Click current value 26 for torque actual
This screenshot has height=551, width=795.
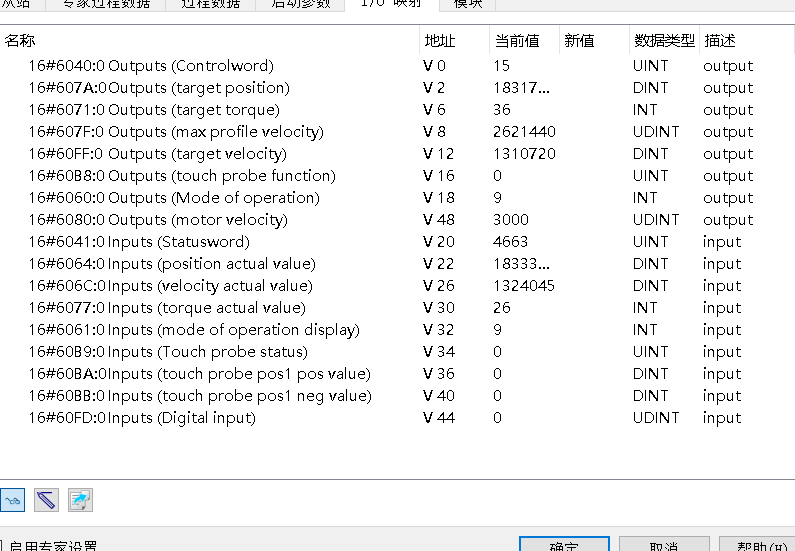pyautogui.click(x=501, y=308)
